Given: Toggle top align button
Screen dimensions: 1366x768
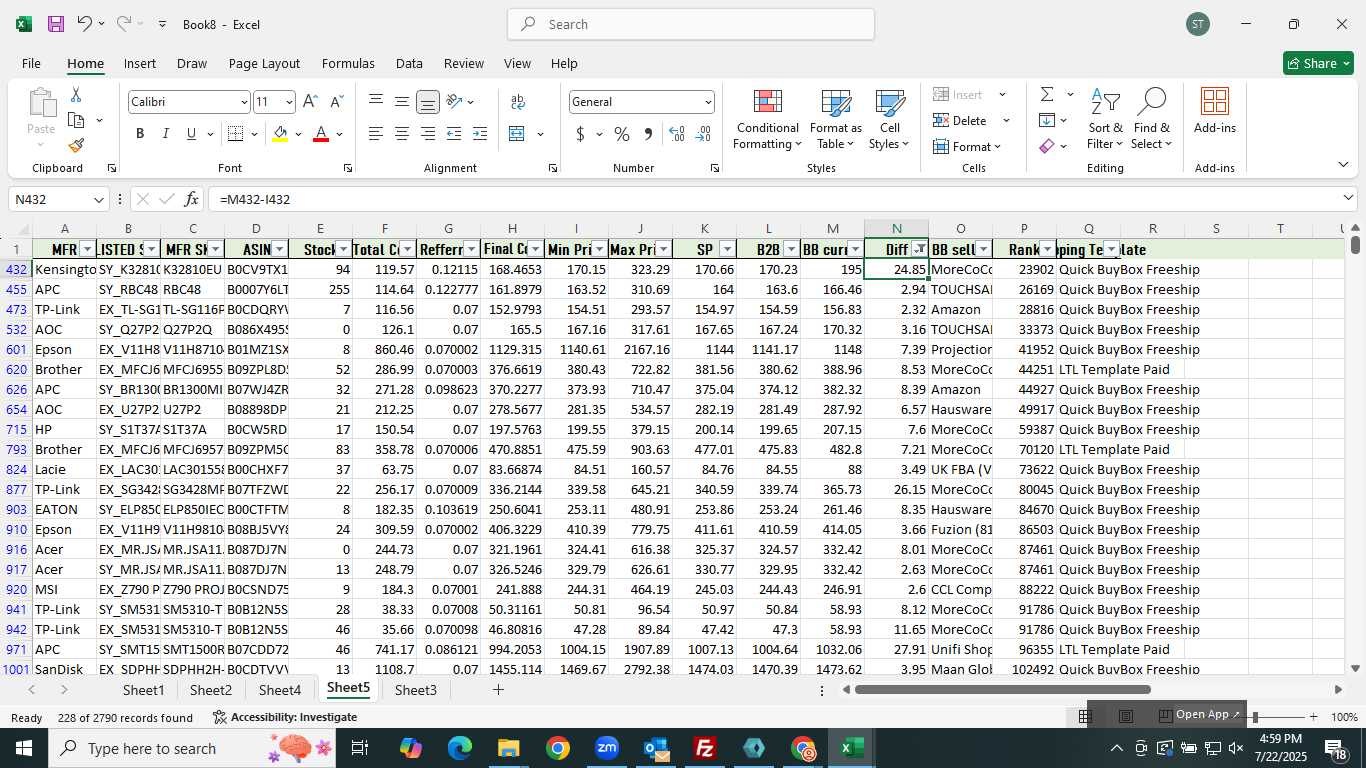Looking at the screenshot, I should [375, 102].
